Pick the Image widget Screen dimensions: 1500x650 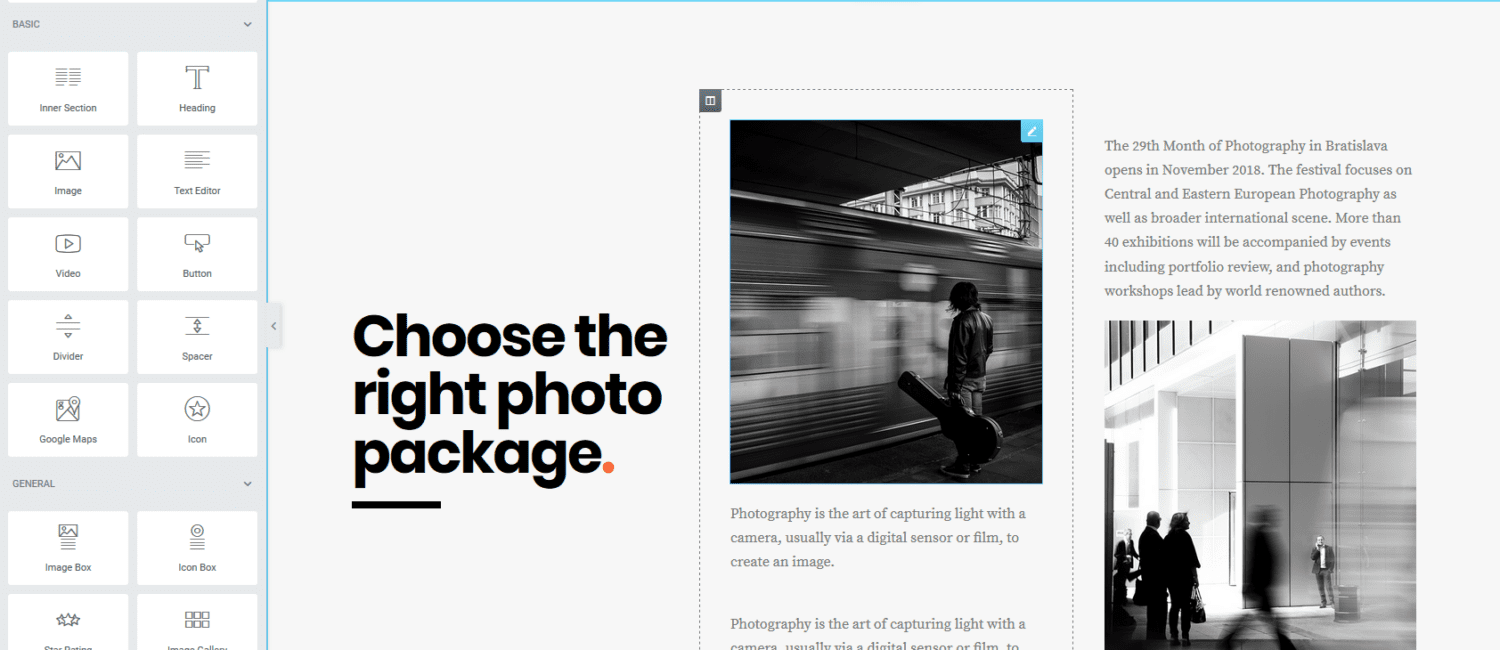(68, 172)
